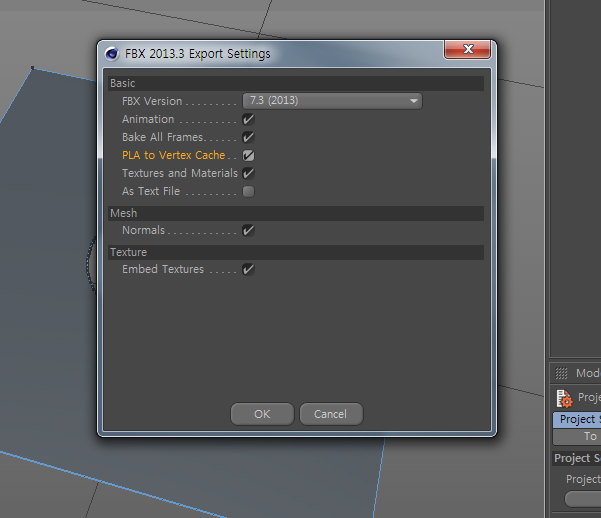
Task: Click the Project settings gear icon
Action: 564,398
